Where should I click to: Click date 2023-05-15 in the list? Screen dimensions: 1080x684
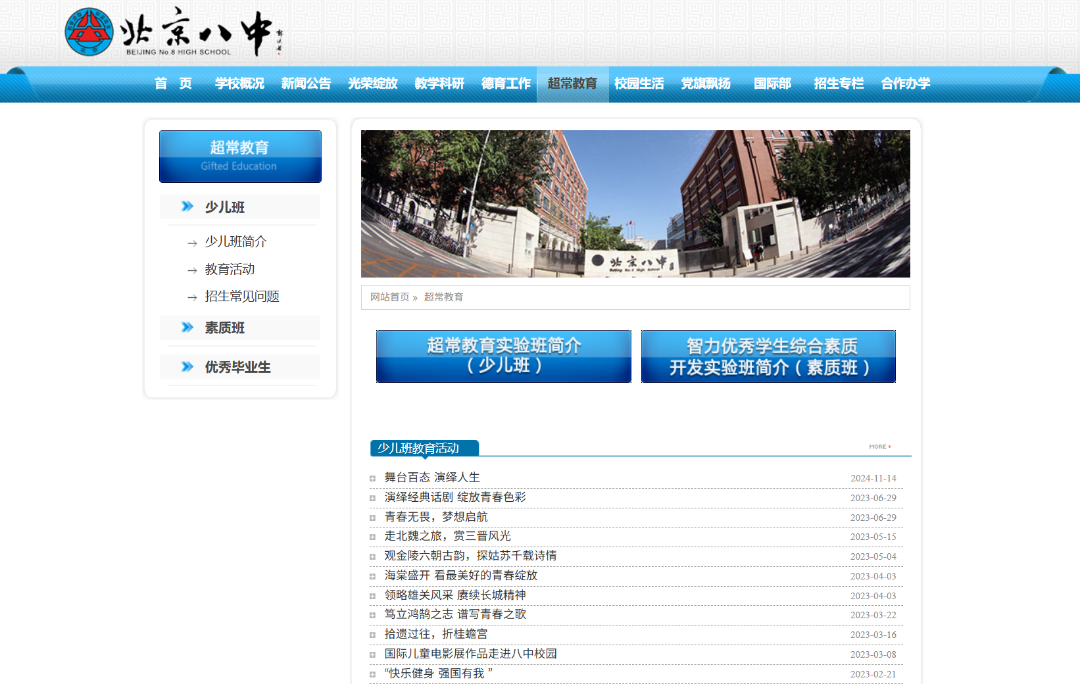[873, 537]
